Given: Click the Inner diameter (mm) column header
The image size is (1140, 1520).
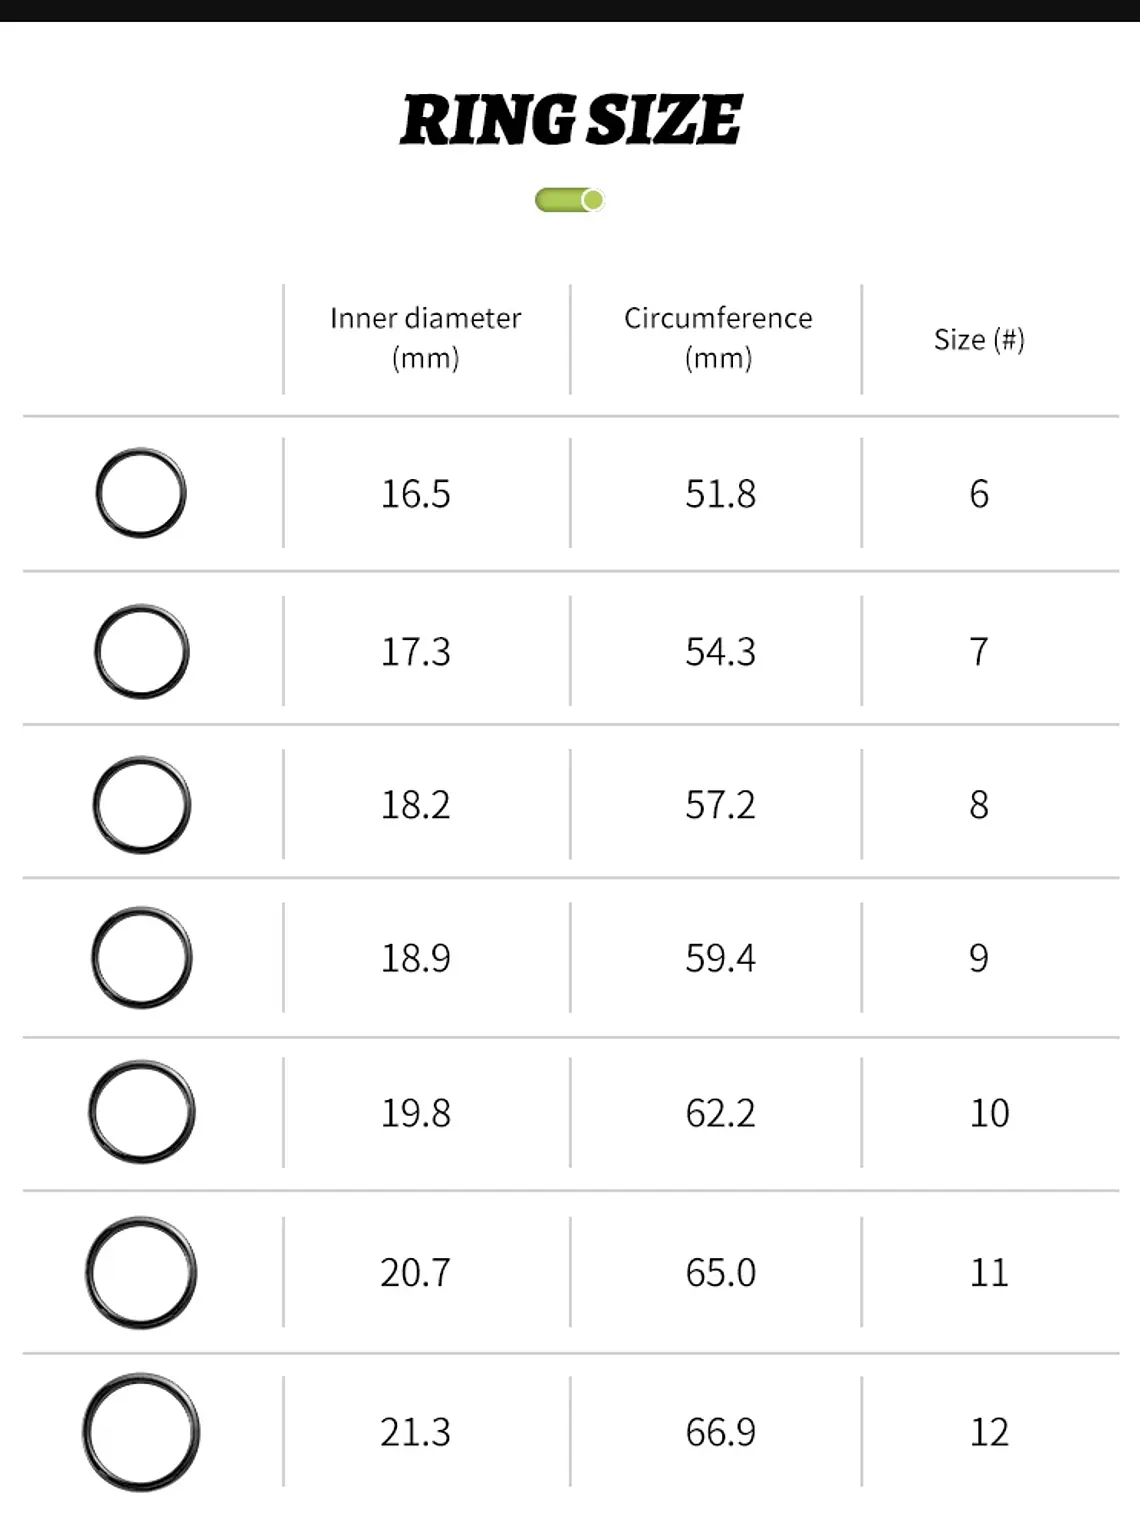Looking at the screenshot, I should (x=426, y=338).
